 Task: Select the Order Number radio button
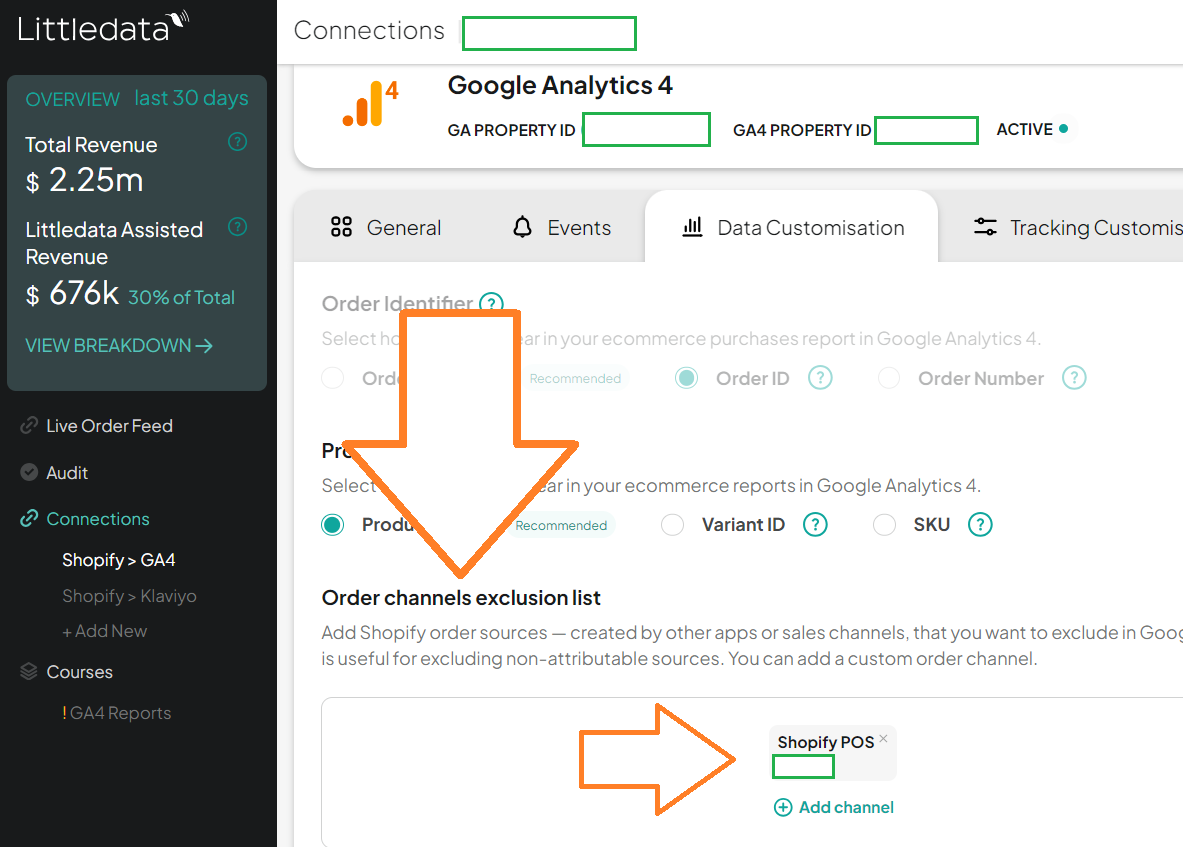point(889,378)
